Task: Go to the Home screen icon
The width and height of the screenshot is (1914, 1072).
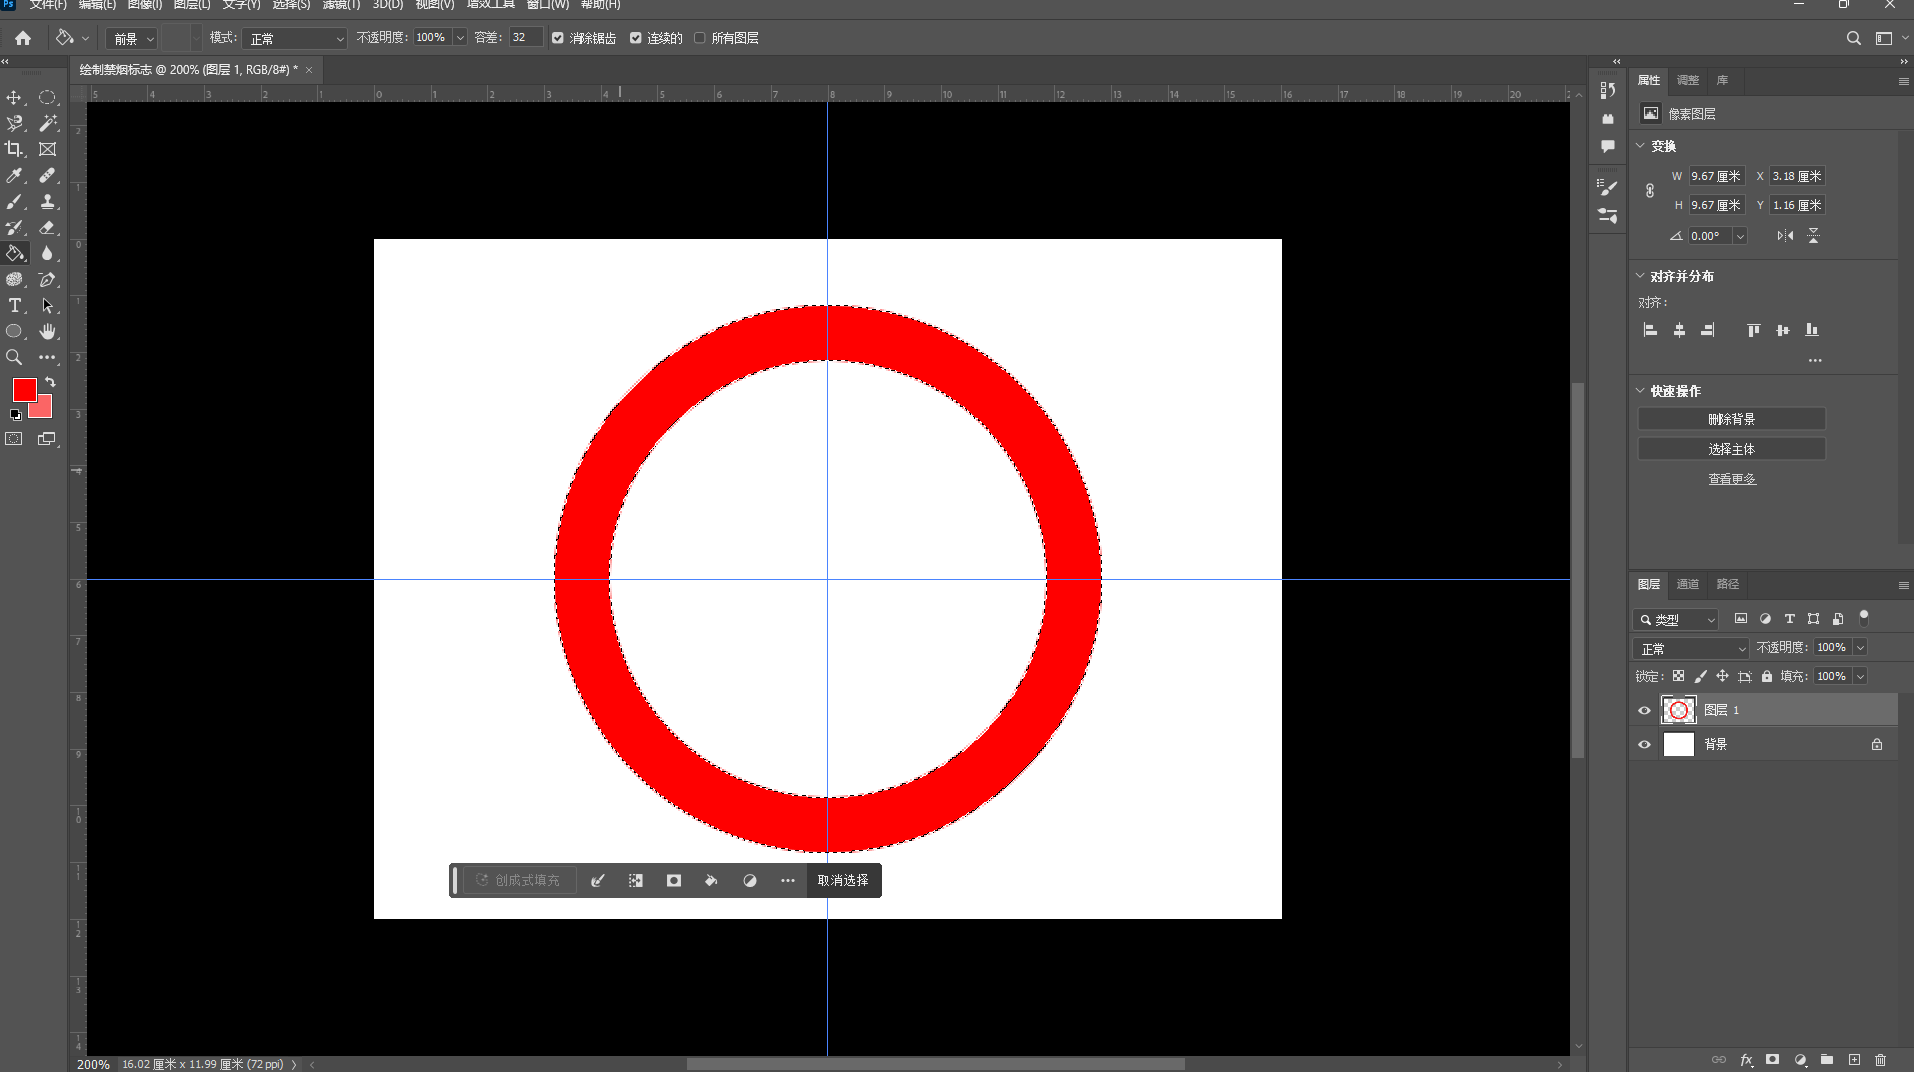Action: (x=23, y=38)
